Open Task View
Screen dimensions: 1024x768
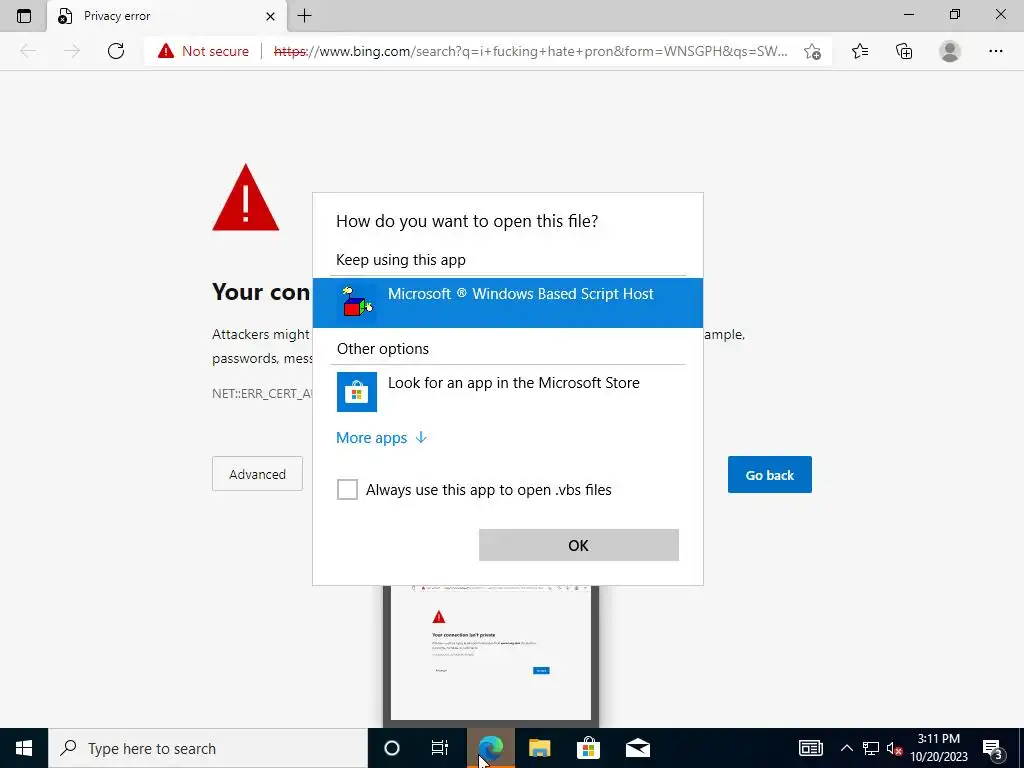[440, 748]
